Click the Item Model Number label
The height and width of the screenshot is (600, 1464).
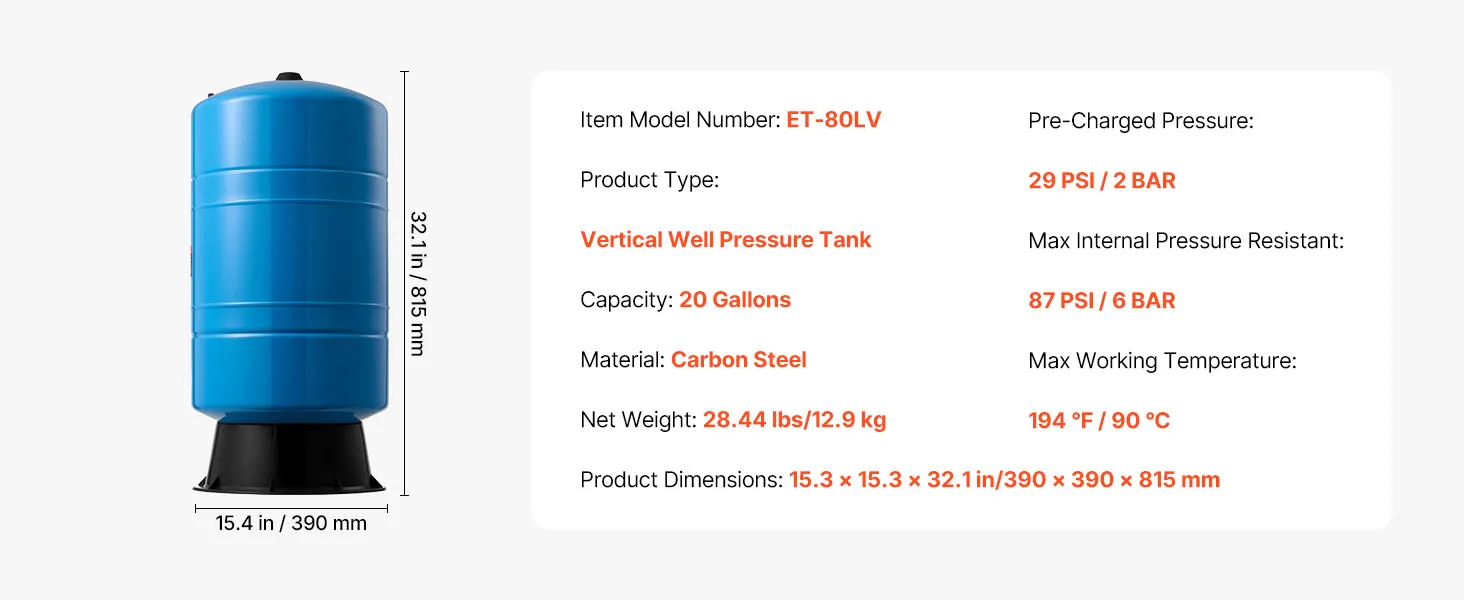pyautogui.click(x=679, y=120)
